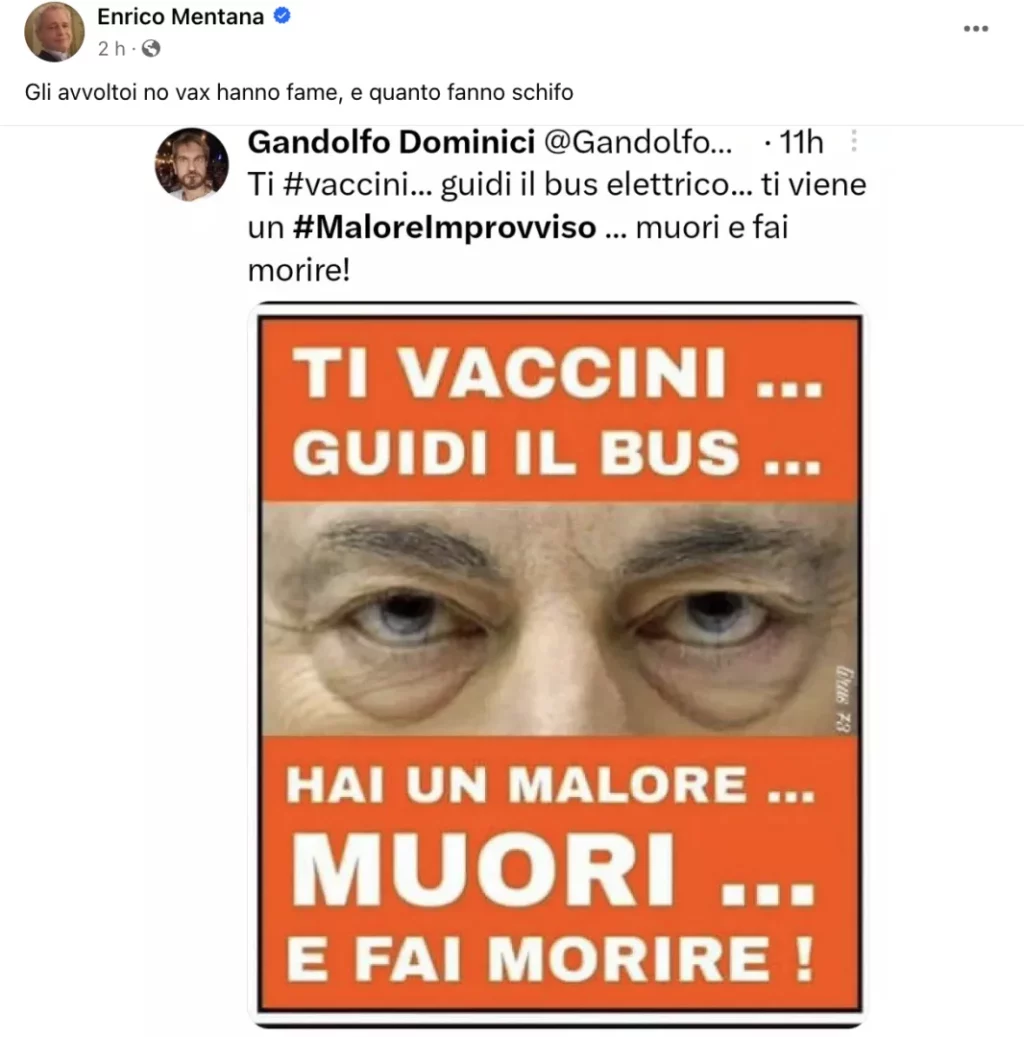Open the orange meme image
Viewport: 1024px width, 1037px height.
[560, 663]
